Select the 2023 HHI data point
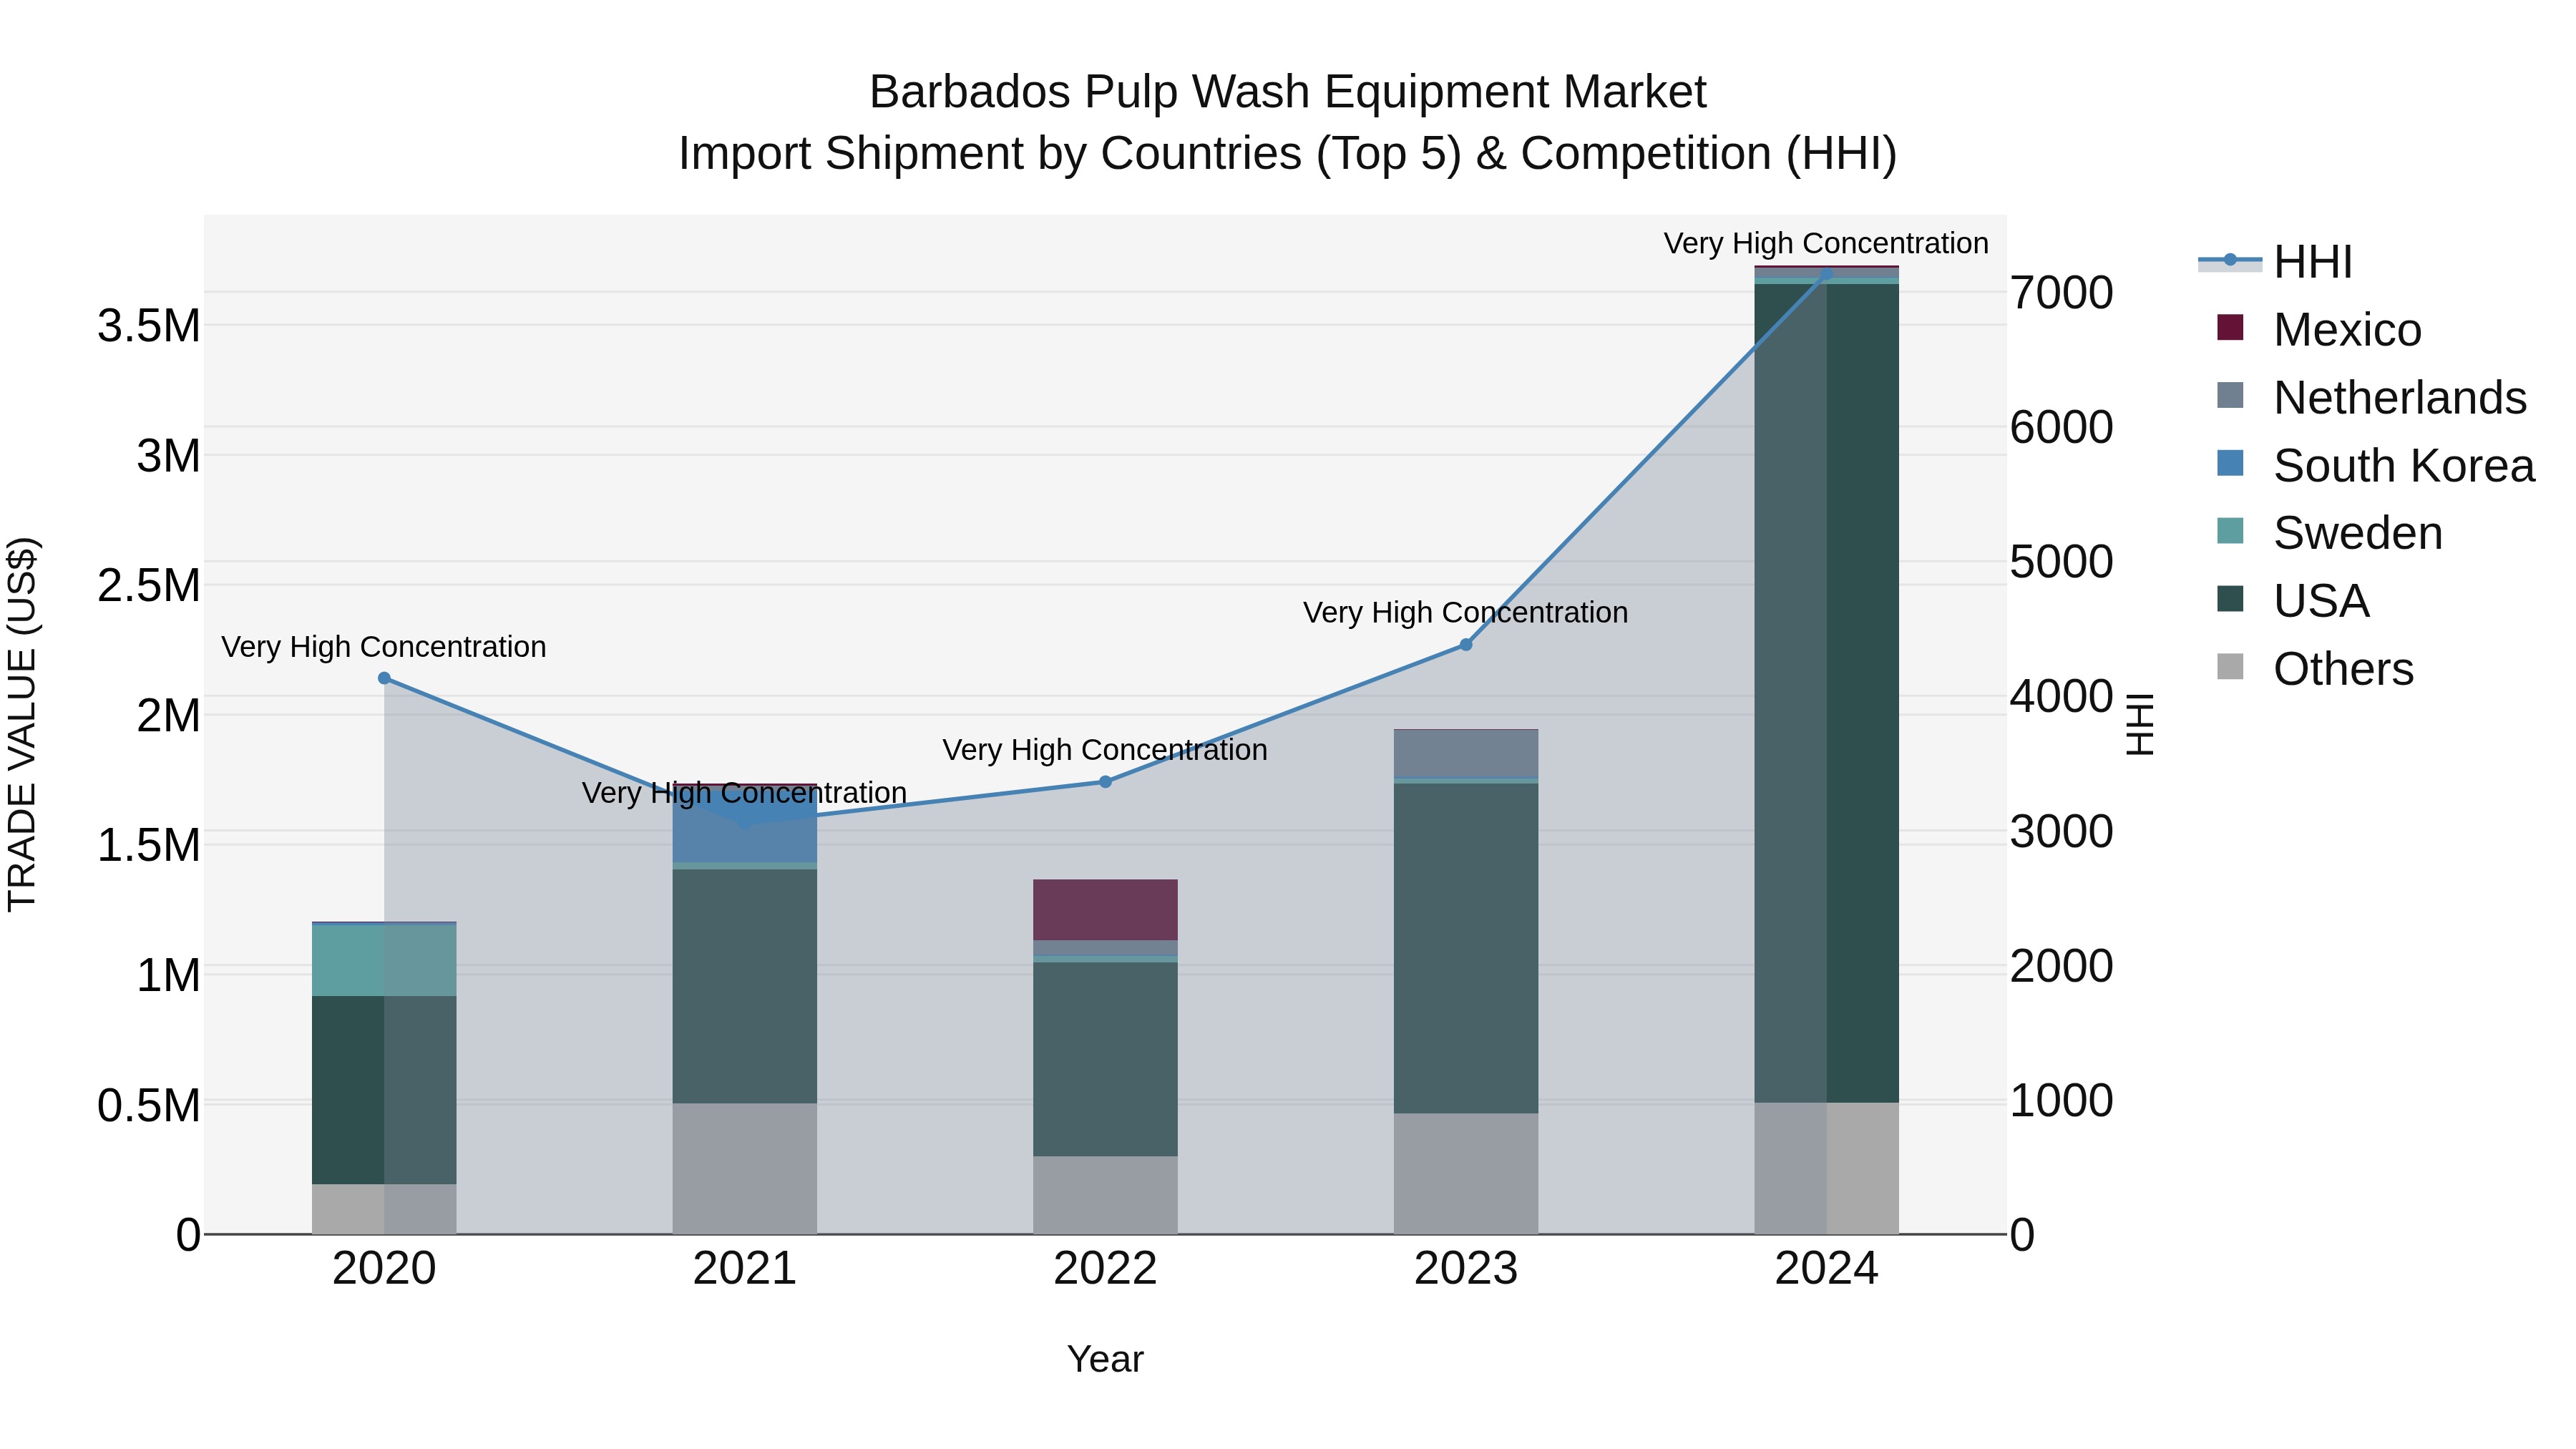Image resolution: width=2576 pixels, height=1449 pixels. coord(1466,645)
